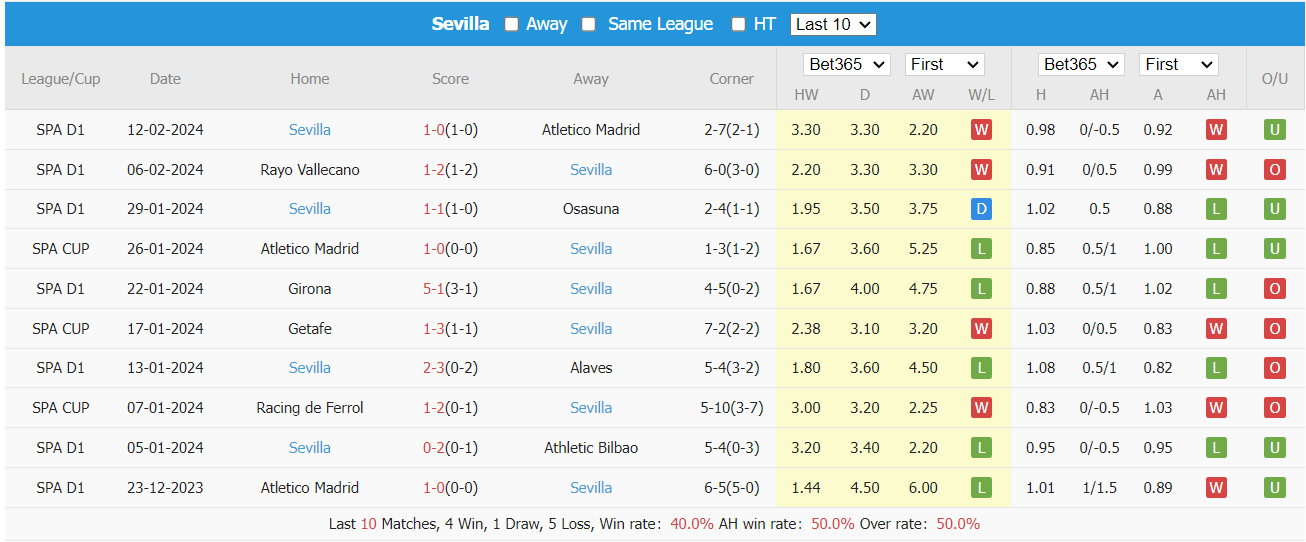Toggle the Same League checkbox
Image resolution: width=1306 pixels, height=542 pixels.
(589, 24)
